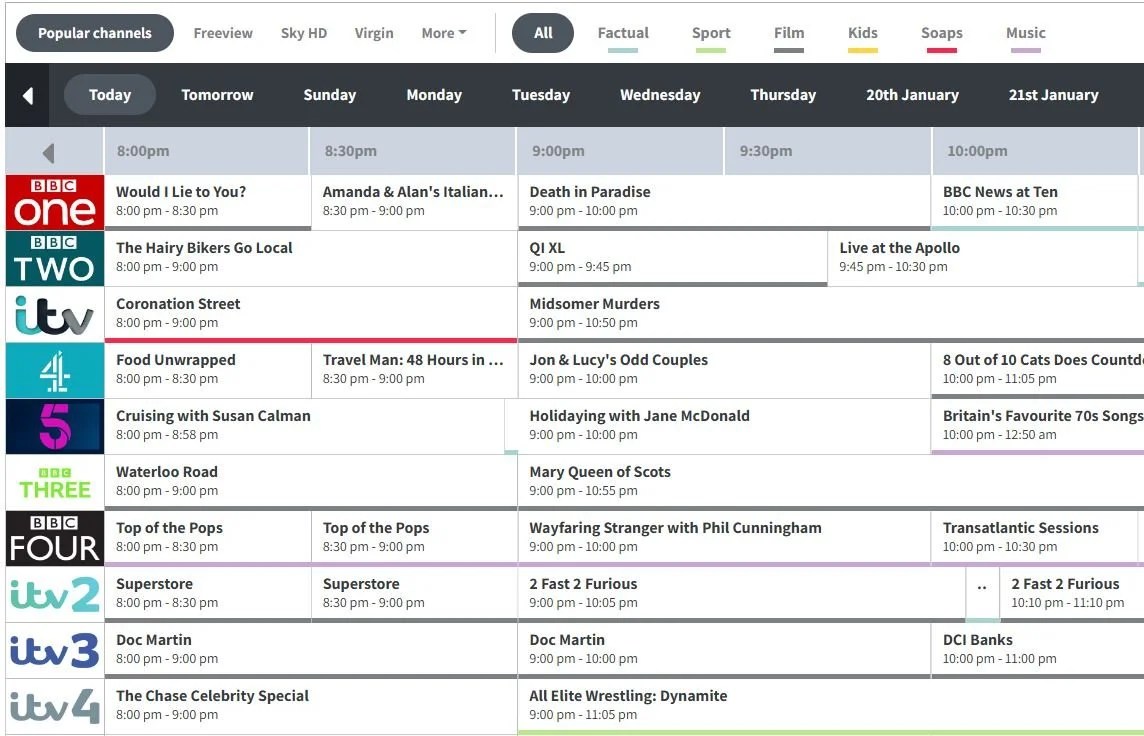The width and height of the screenshot is (1144, 736).
Task: Select the Popular channels filter
Action: [95, 33]
